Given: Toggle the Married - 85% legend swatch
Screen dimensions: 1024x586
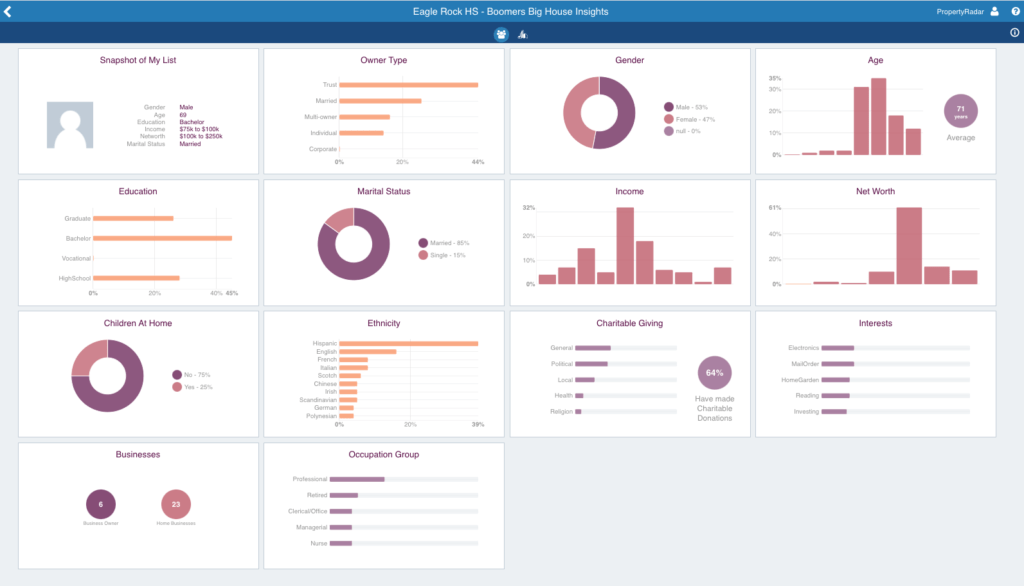Looking at the screenshot, I should coord(423,242).
